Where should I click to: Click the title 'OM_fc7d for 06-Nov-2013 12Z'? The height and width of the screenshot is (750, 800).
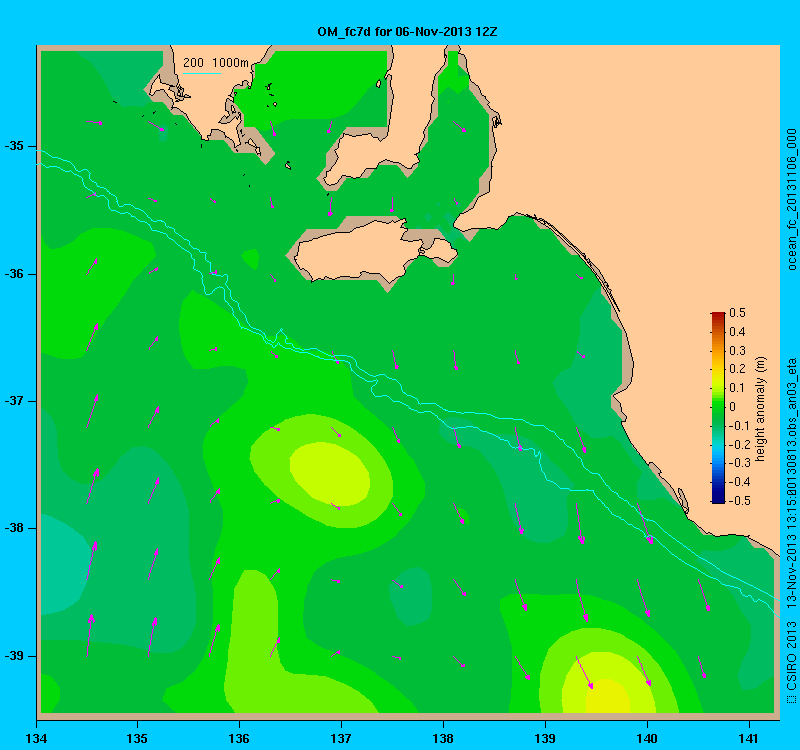tap(407, 32)
